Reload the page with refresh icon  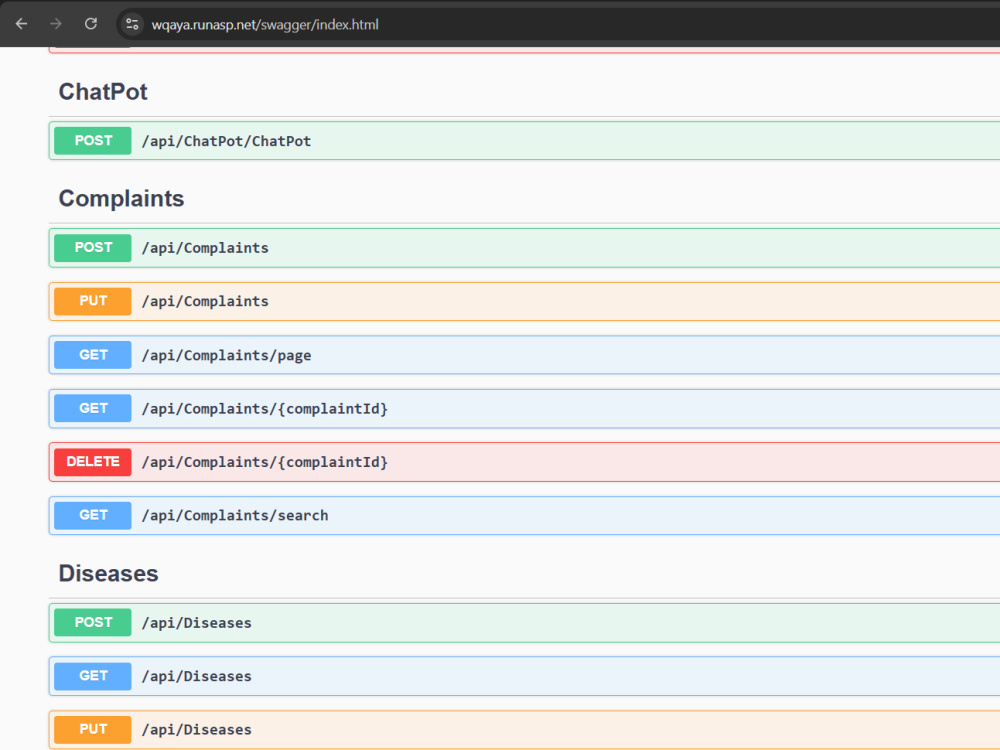point(91,24)
